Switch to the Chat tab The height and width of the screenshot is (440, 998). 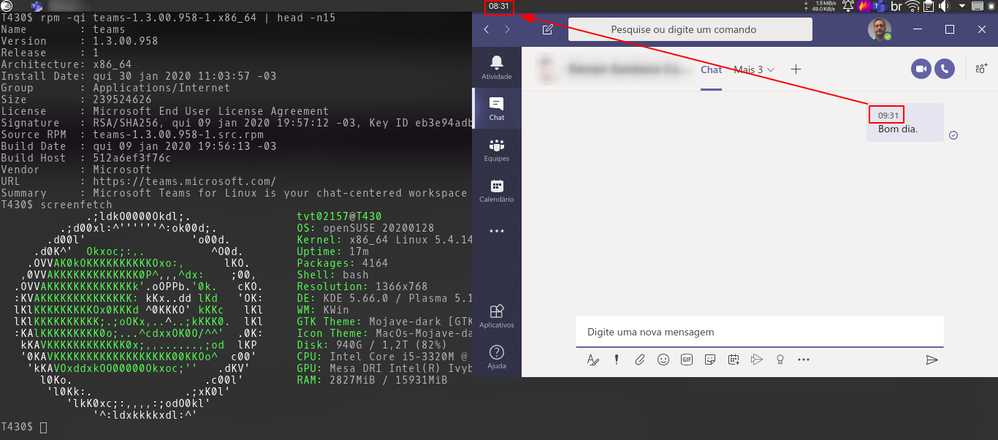[x=711, y=69]
